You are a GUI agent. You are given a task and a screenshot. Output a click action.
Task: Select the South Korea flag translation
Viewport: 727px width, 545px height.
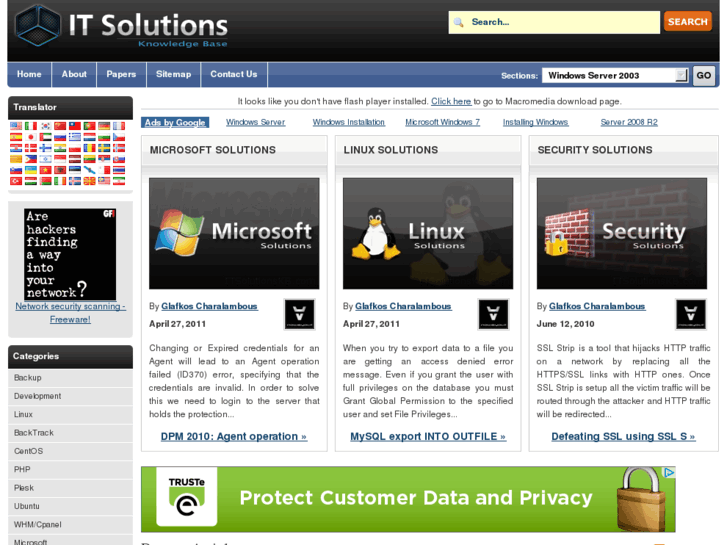click(45, 126)
